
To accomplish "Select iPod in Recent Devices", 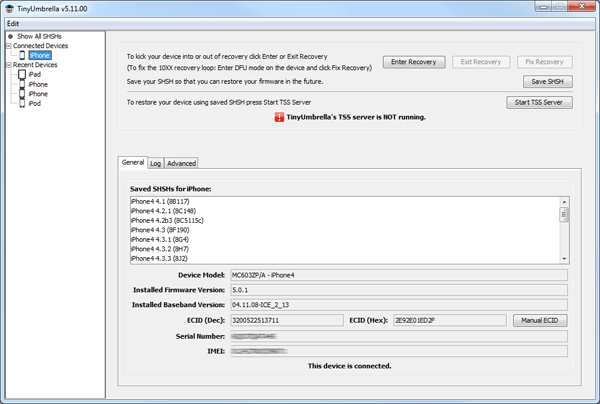I will coord(34,103).
